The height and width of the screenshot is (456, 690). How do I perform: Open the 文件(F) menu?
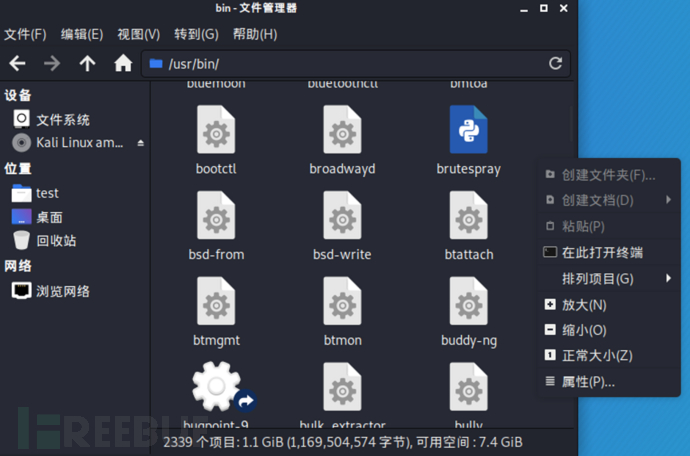coord(25,34)
